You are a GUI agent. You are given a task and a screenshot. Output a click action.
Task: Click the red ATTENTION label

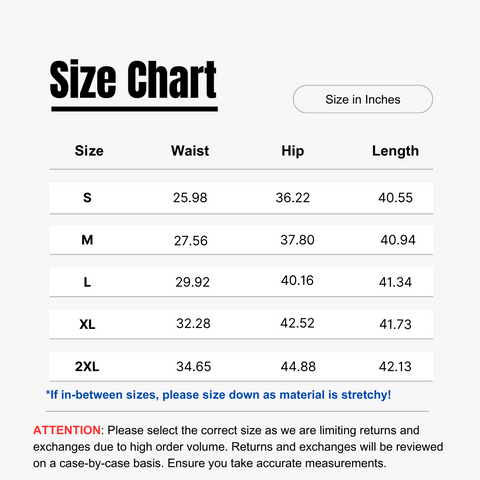point(67,430)
